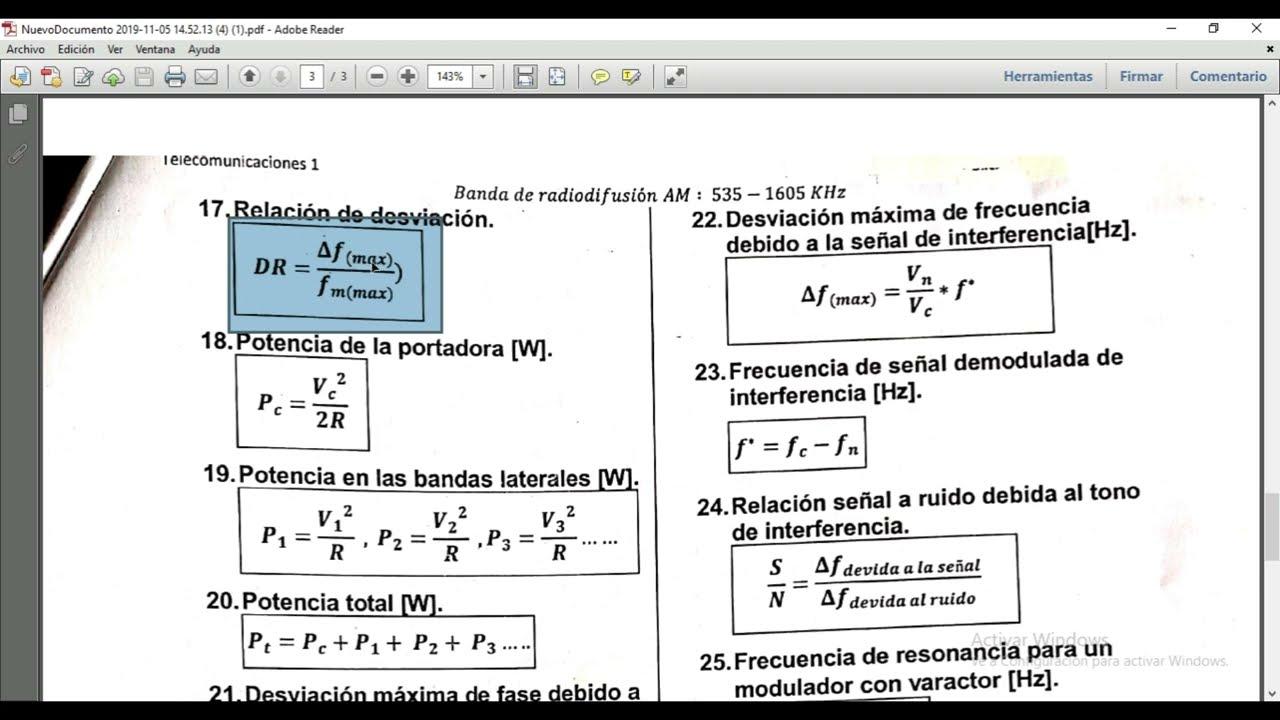This screenshot has height=720, width=1280.
Task: Zoom in using the plus control
Action: coord(407,76)
